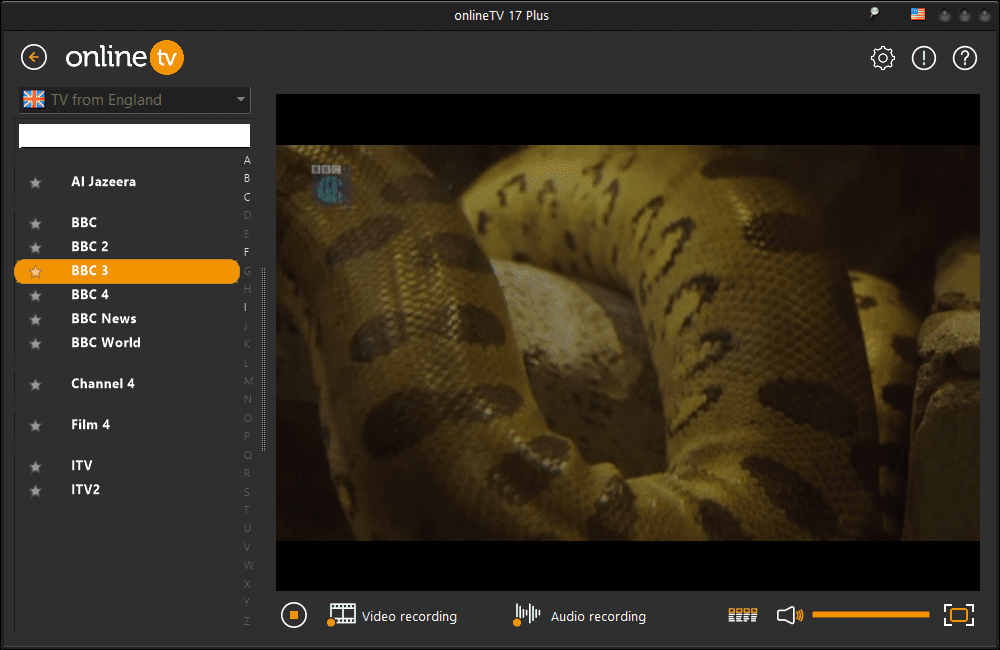Viewport: 1000px width, 650px height.
Task: Open help with the question mark icon
Action: 964,58
